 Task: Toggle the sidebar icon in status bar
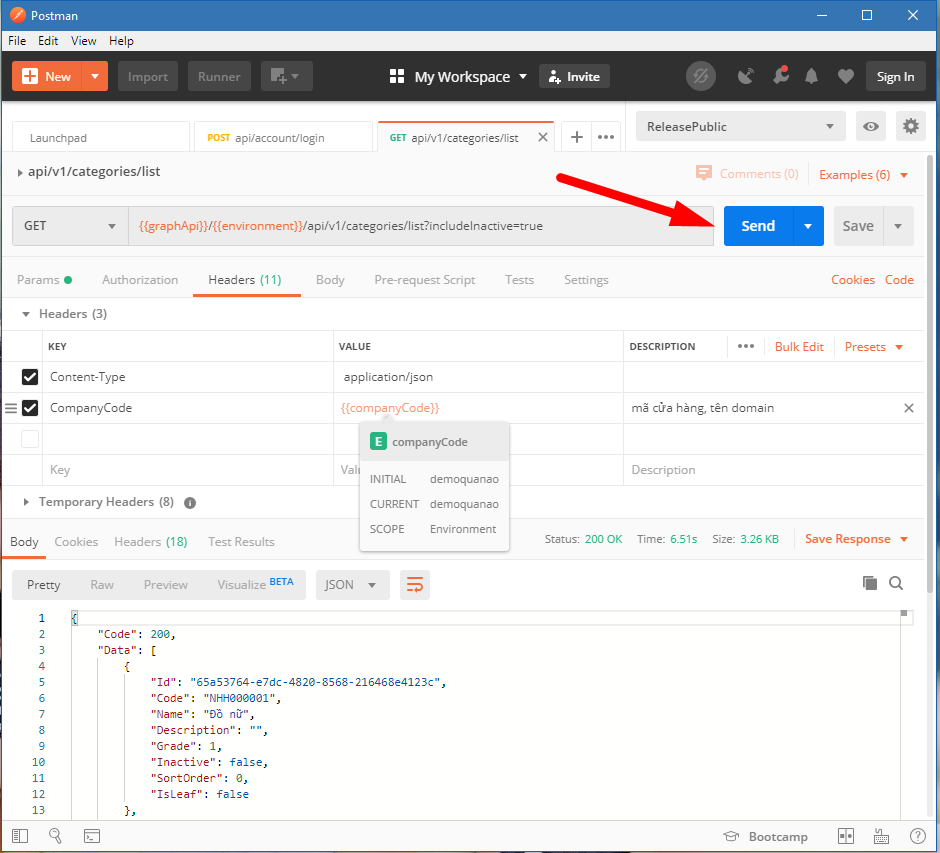[20, 836]
